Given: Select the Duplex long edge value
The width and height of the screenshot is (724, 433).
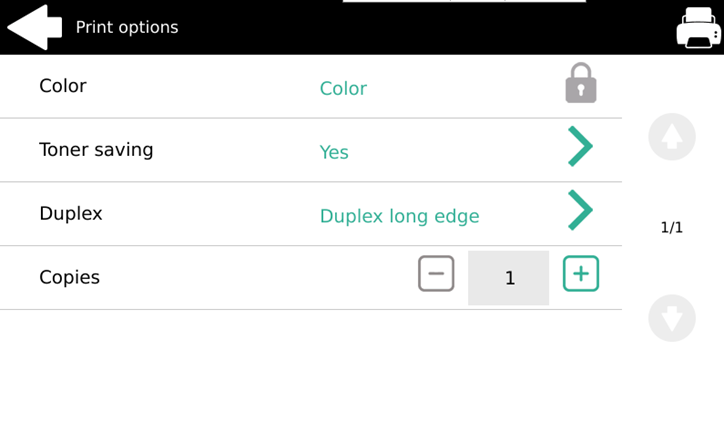Looking at the screenshot, I should coord(399,216).
